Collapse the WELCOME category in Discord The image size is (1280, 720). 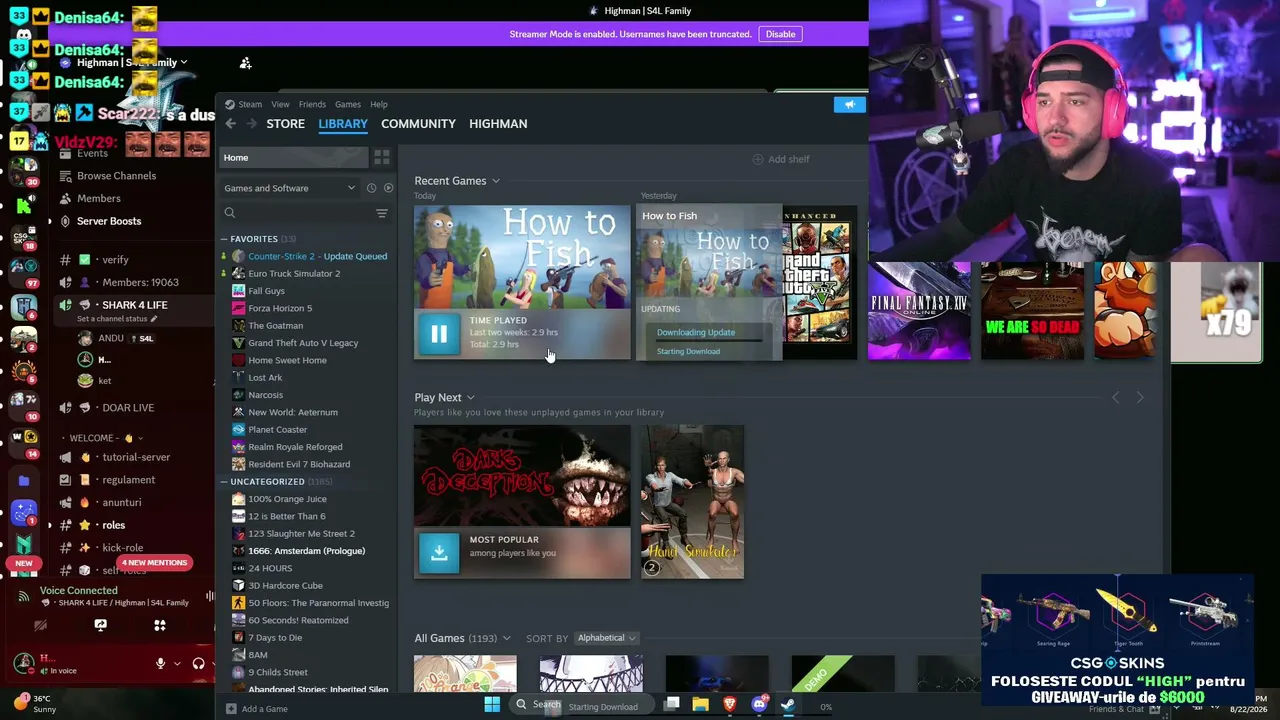[x=101, y=438]
